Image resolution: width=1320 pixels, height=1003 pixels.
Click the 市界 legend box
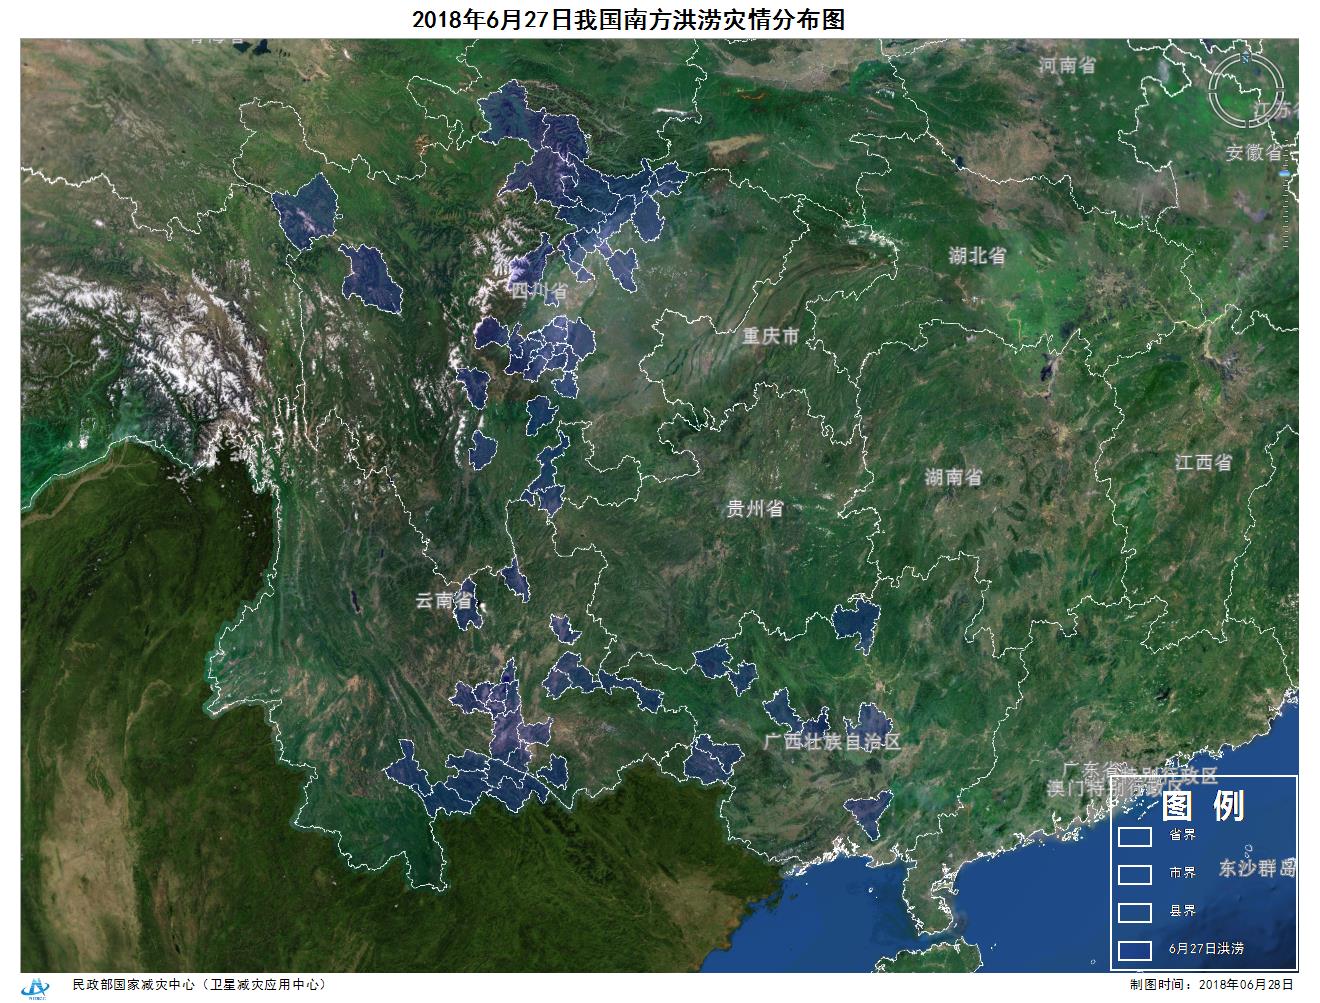[x=1135, y=874]
